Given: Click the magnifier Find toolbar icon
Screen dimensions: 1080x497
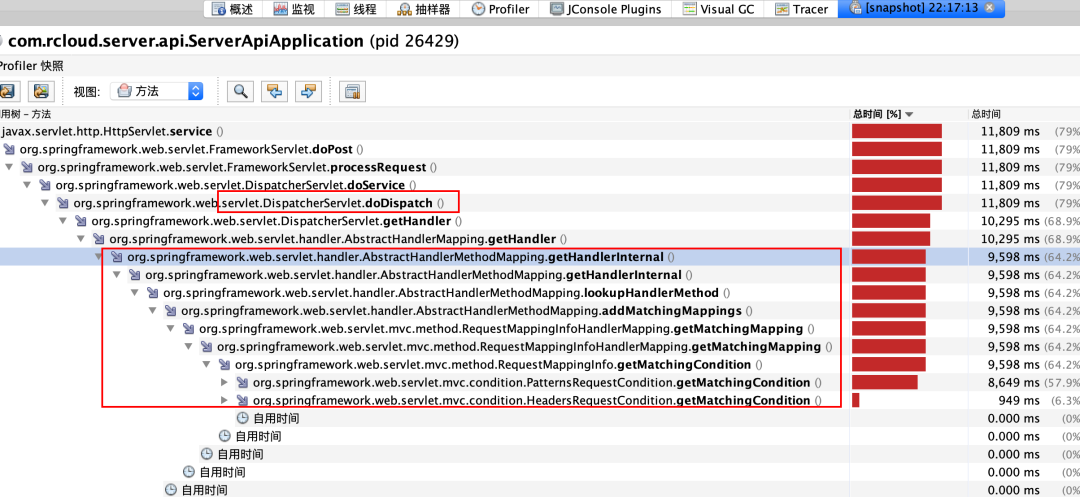Looking at the screenshot, I should click(240, 91).
